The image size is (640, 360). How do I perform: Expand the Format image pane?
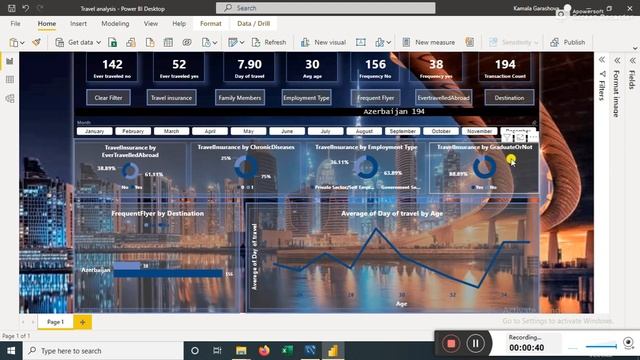pyautogui.click(x=617, y=60)
